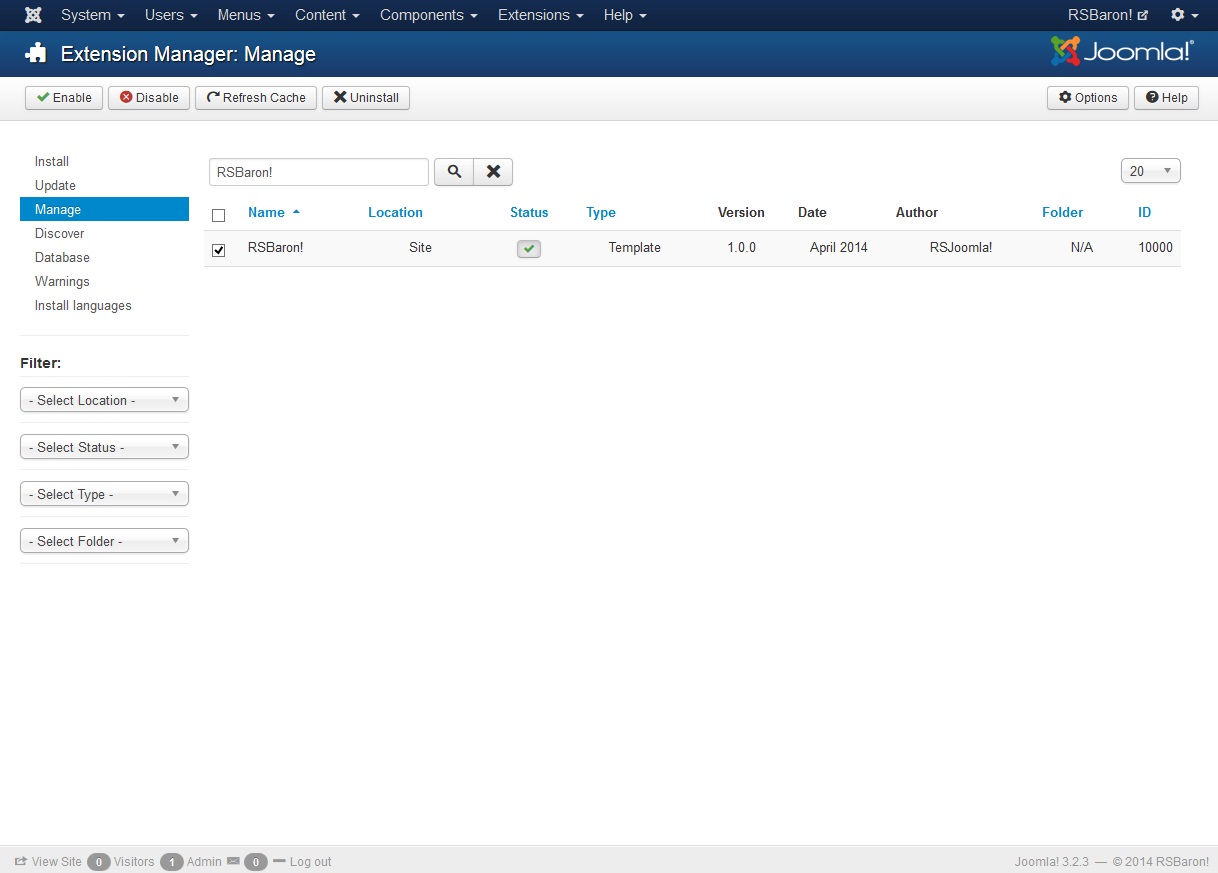Viewport: 1218px width, 873px height.
Task: Click the RSJoomla! author cell
Action: tap(961, 247)
